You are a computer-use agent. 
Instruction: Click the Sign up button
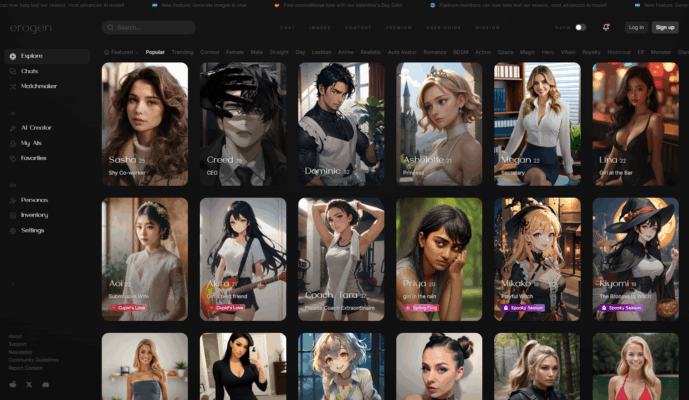[666, 27]
